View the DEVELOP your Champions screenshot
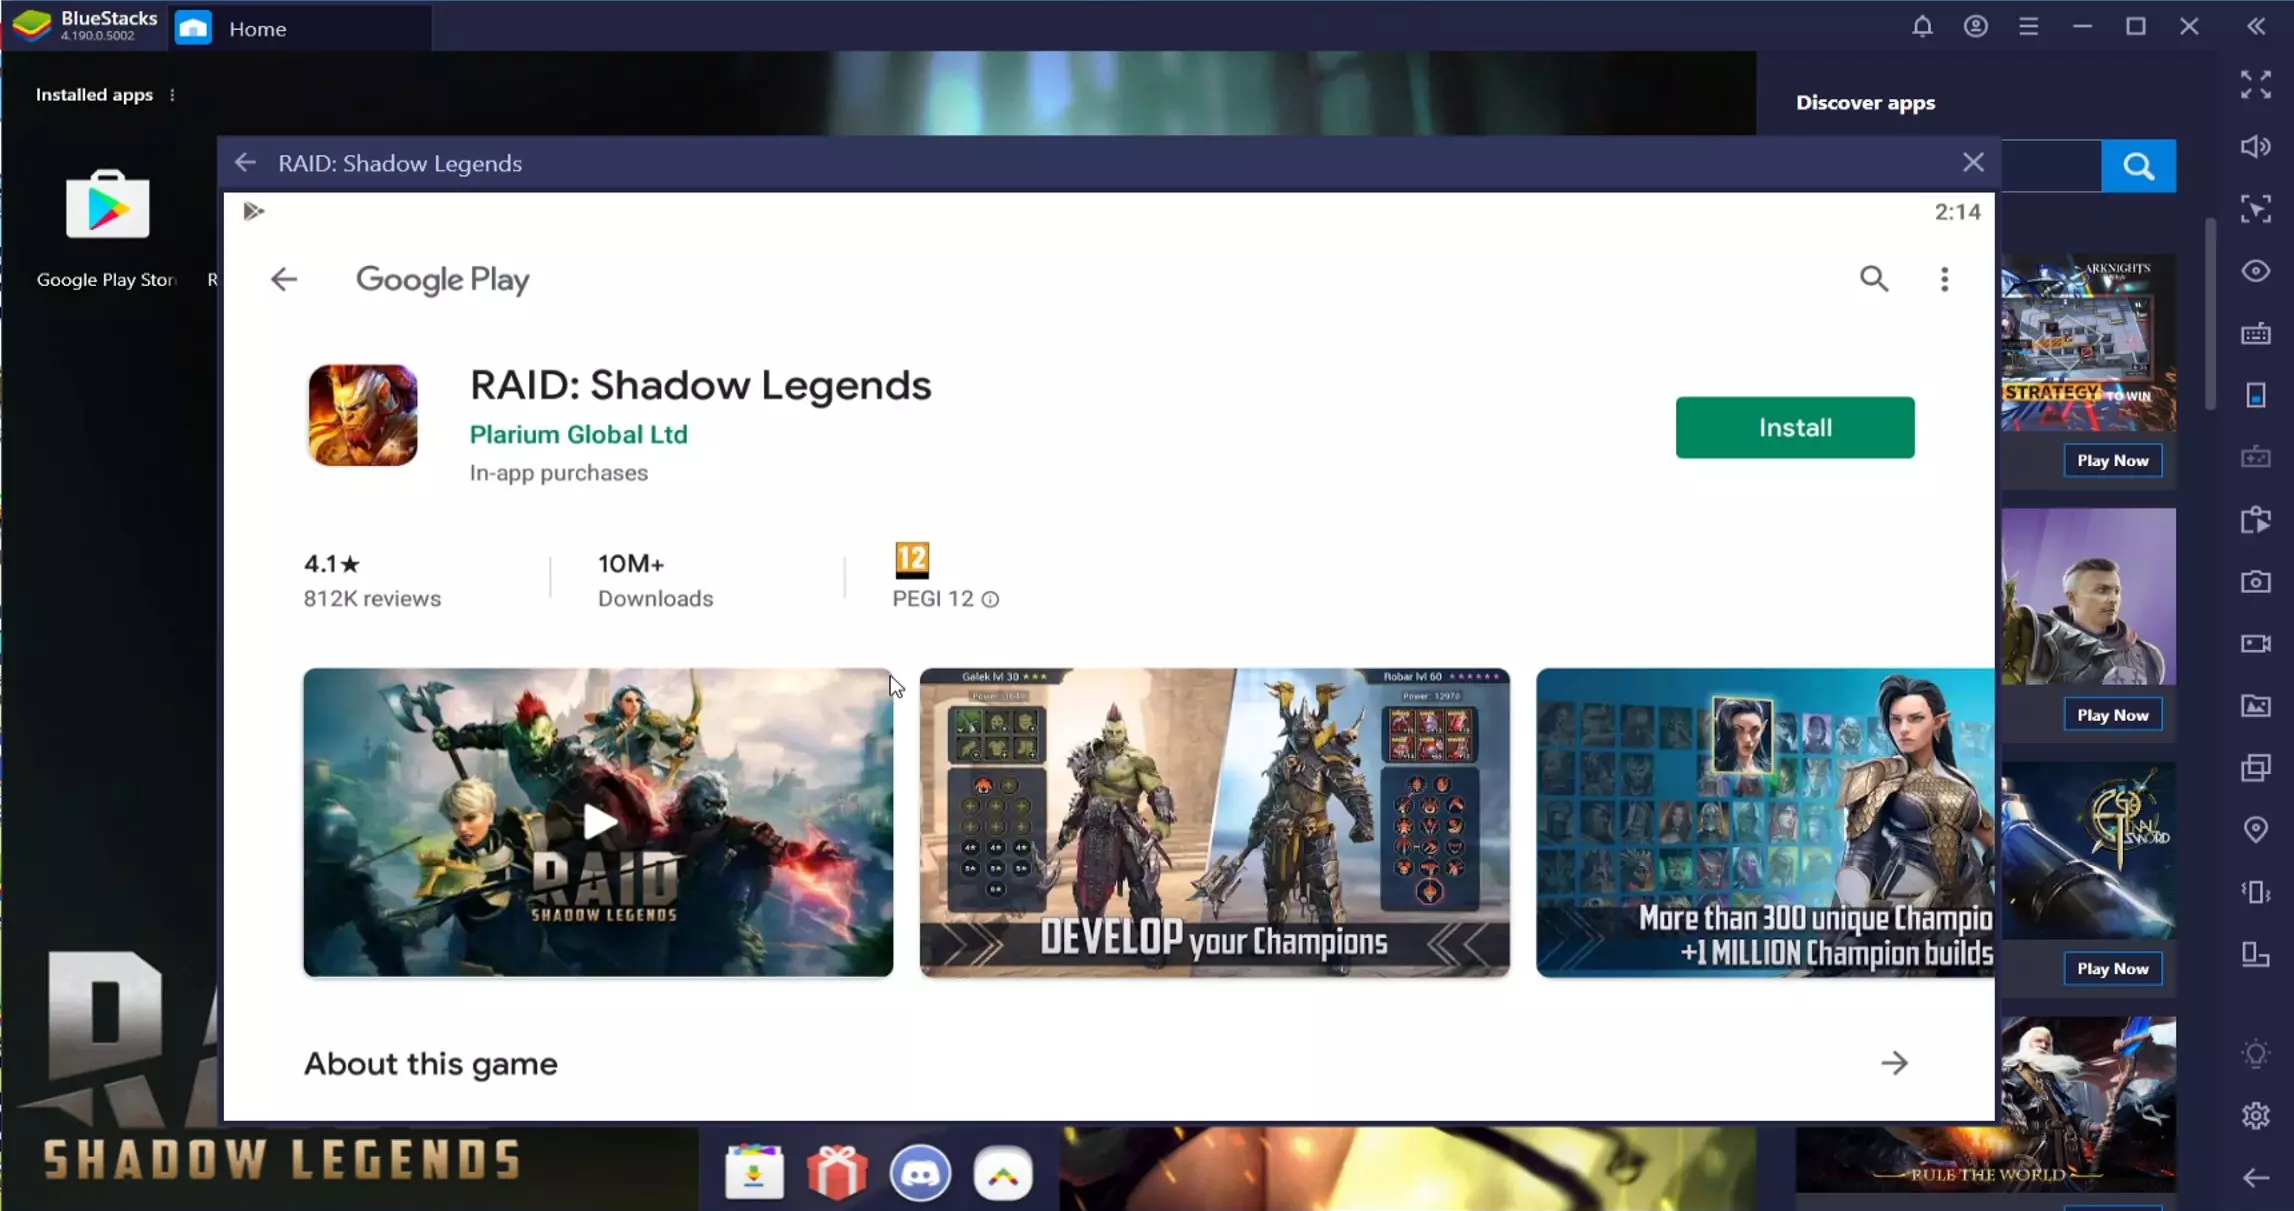 click(x=1214, y=822)
